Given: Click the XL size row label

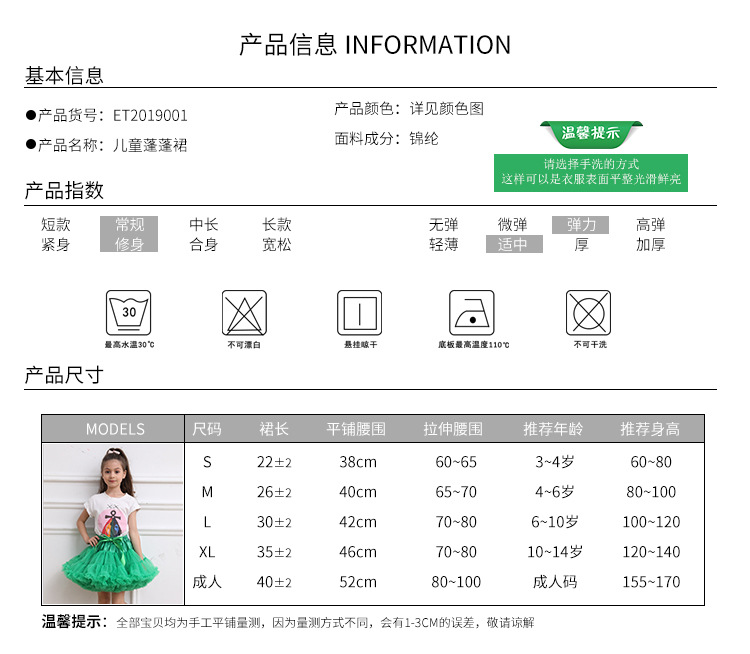Looking at the screenshot, I should click(207, 552).
